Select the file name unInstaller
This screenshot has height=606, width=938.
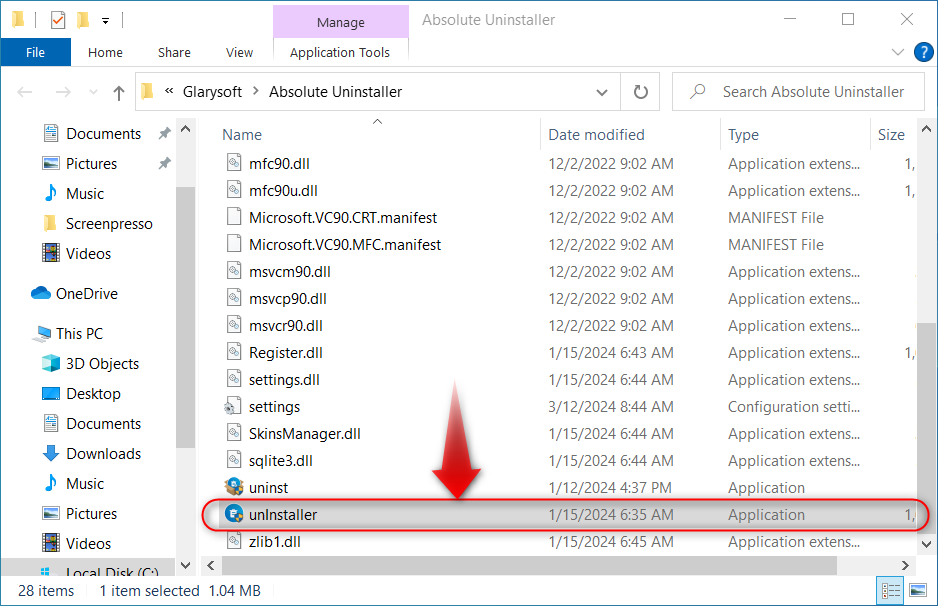[x=283, y=514]
